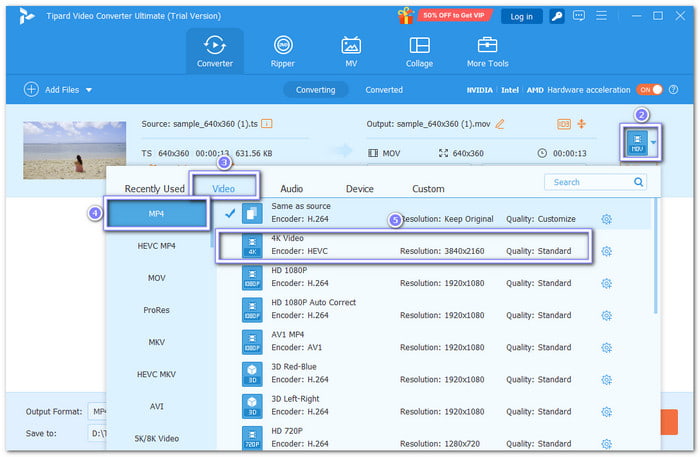
Task: Click the key register icon
Action: pos(557,16)
